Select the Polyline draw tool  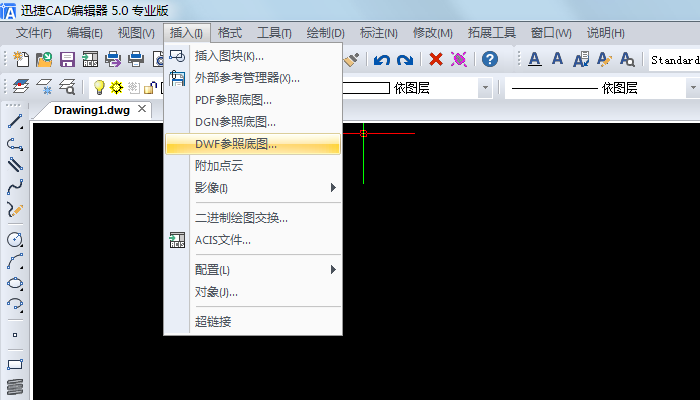tap(15, 144)
